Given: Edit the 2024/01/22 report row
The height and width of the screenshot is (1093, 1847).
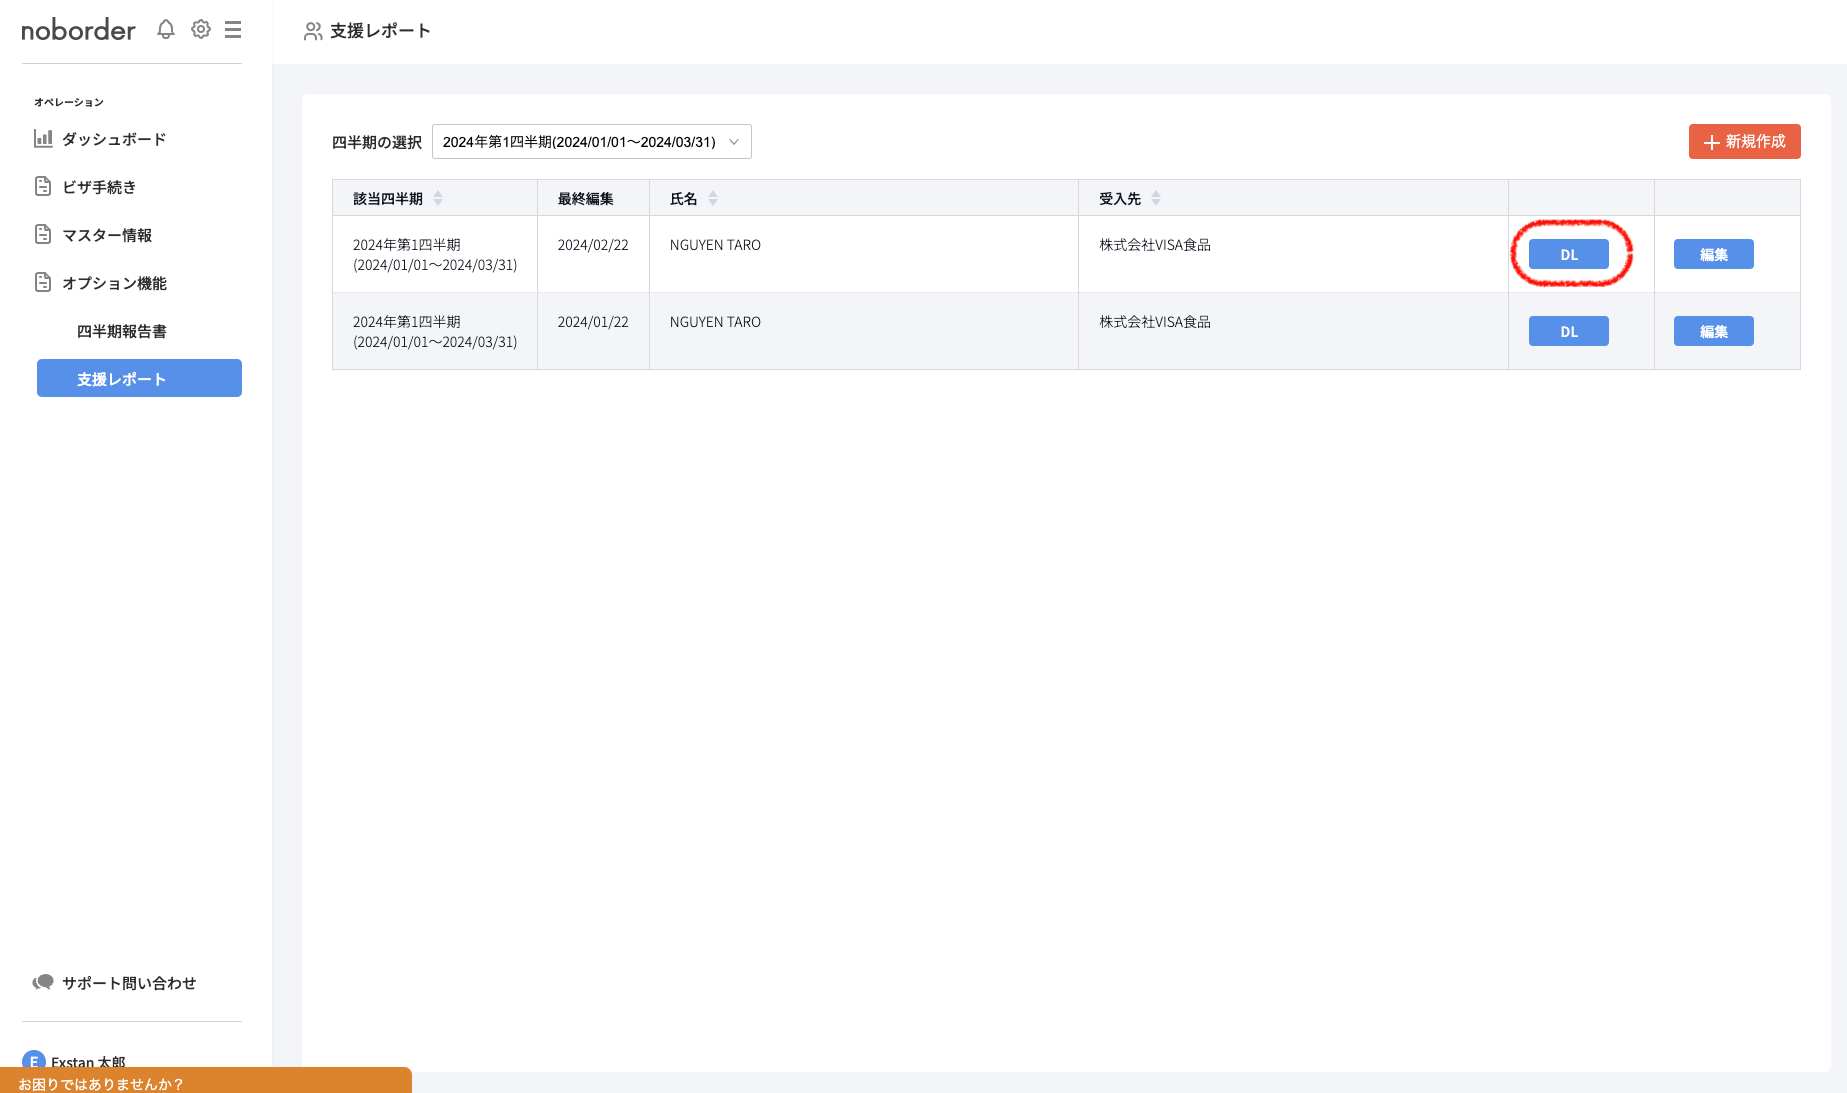Looking at the screenshot, I should (1713, 331).
